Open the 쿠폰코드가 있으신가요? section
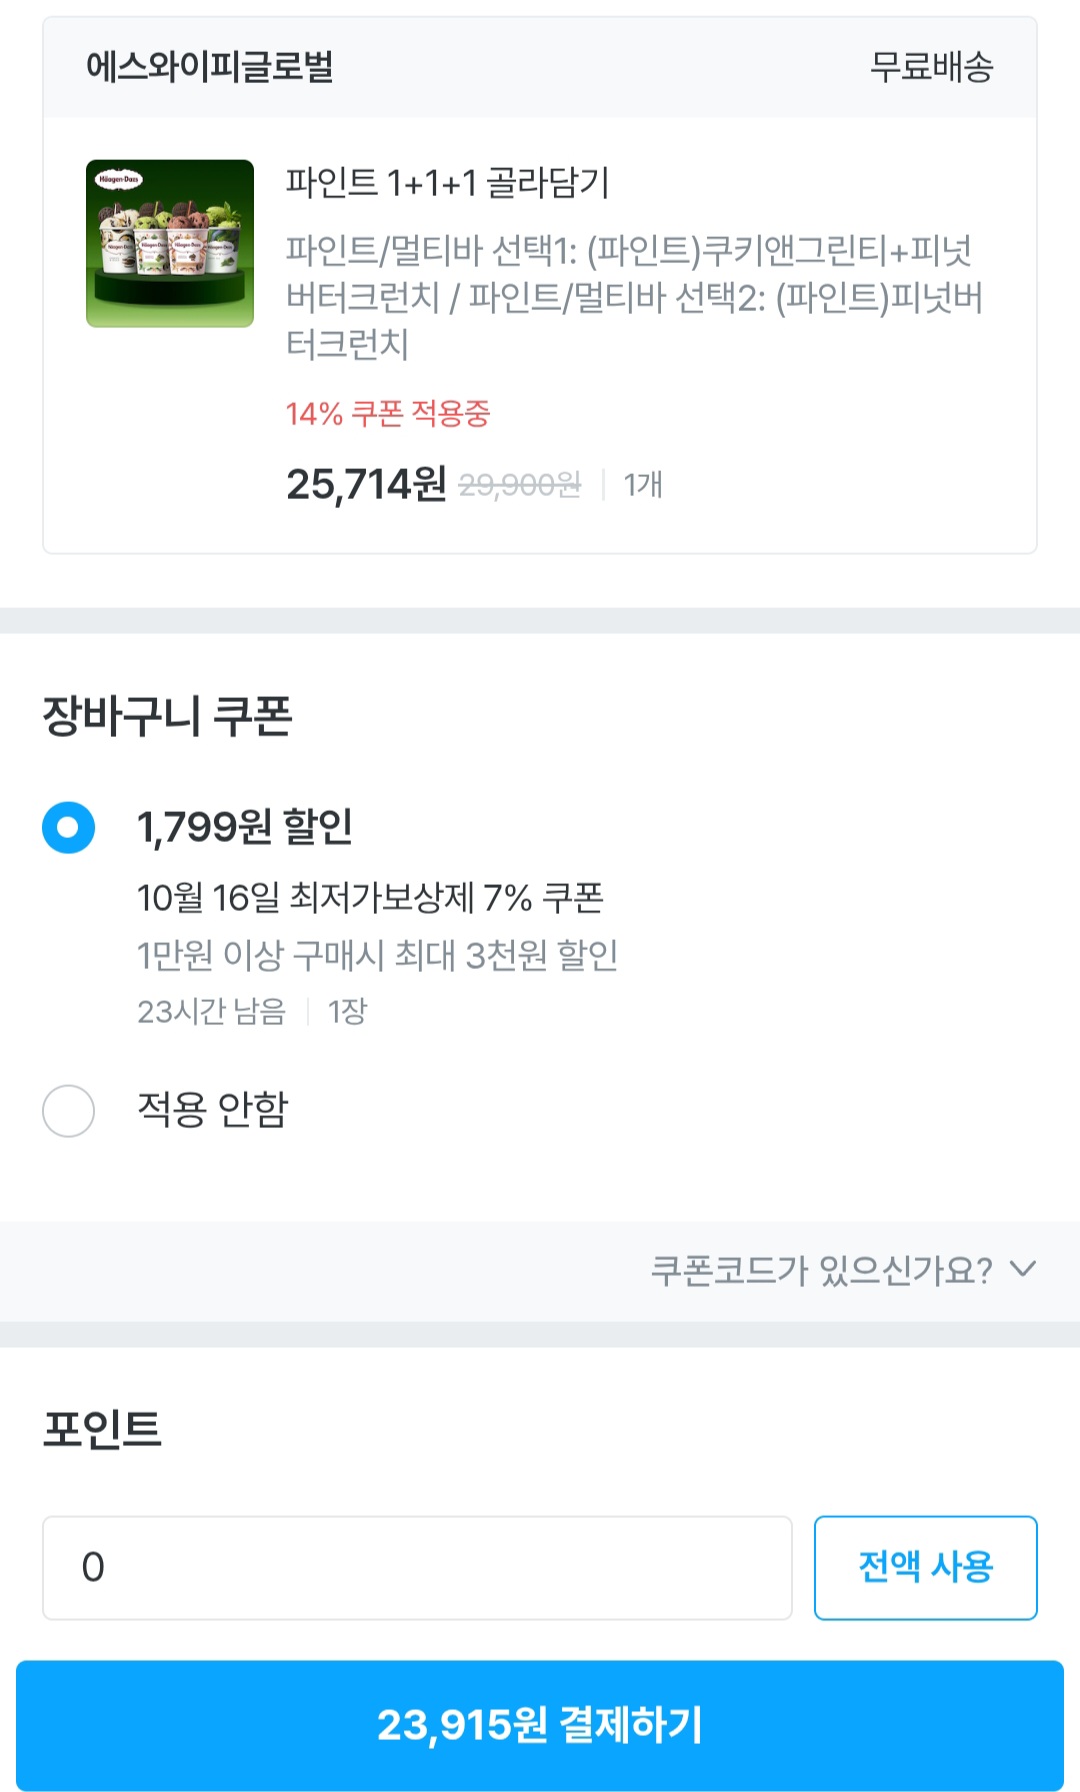 [x=821, y=1270]
